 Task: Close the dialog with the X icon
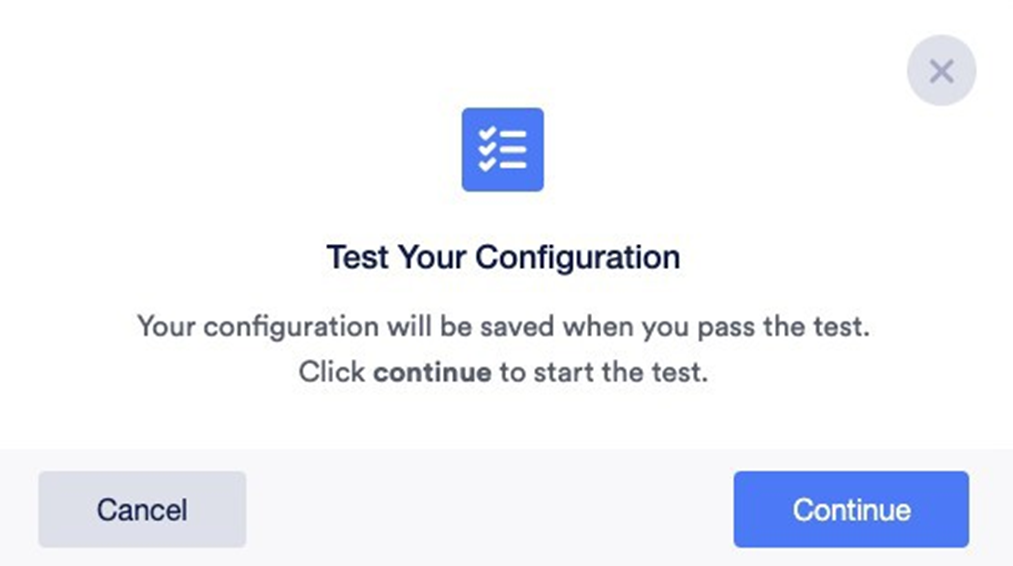click(x=941, y=70)
